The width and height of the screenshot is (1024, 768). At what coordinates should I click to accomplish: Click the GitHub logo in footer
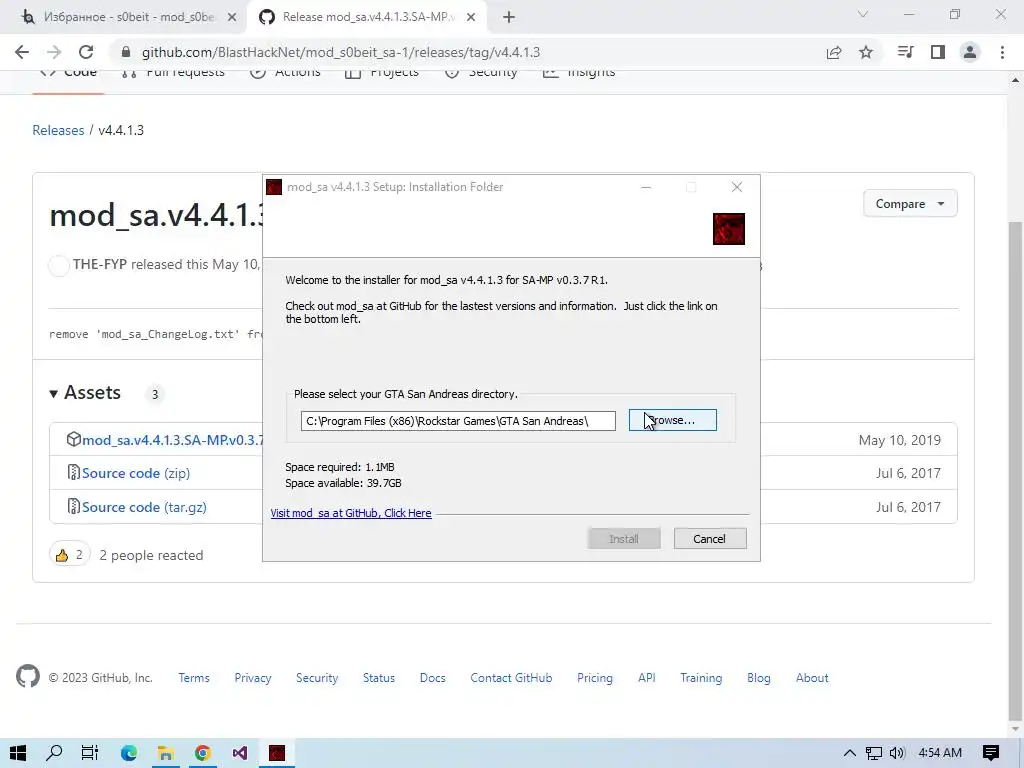[27, 677]
